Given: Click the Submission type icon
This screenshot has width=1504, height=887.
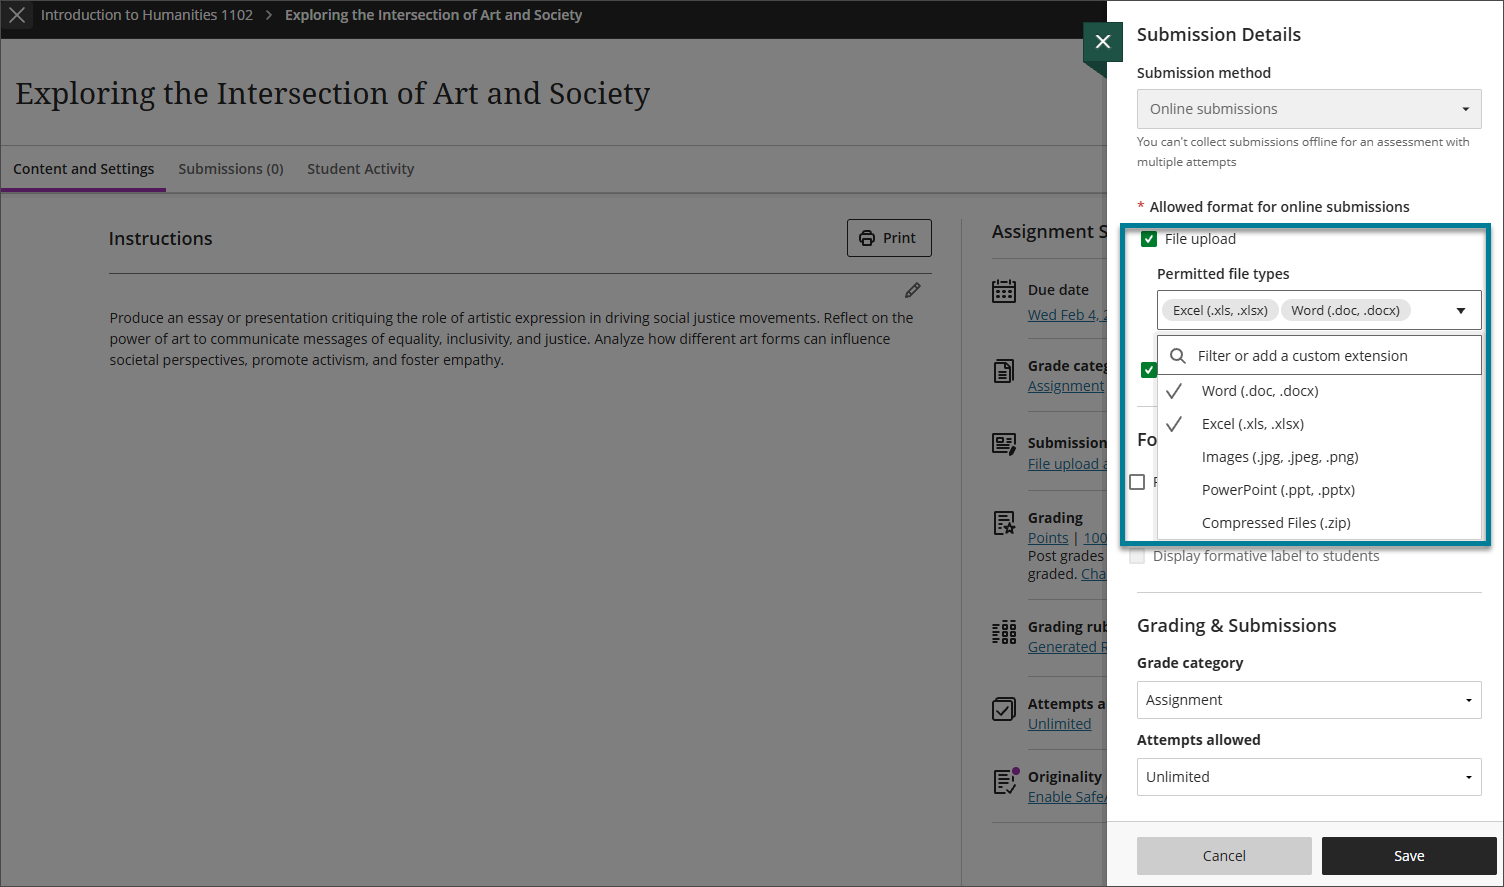Looking at the screenshot, I should click(x=1004, y=444).
